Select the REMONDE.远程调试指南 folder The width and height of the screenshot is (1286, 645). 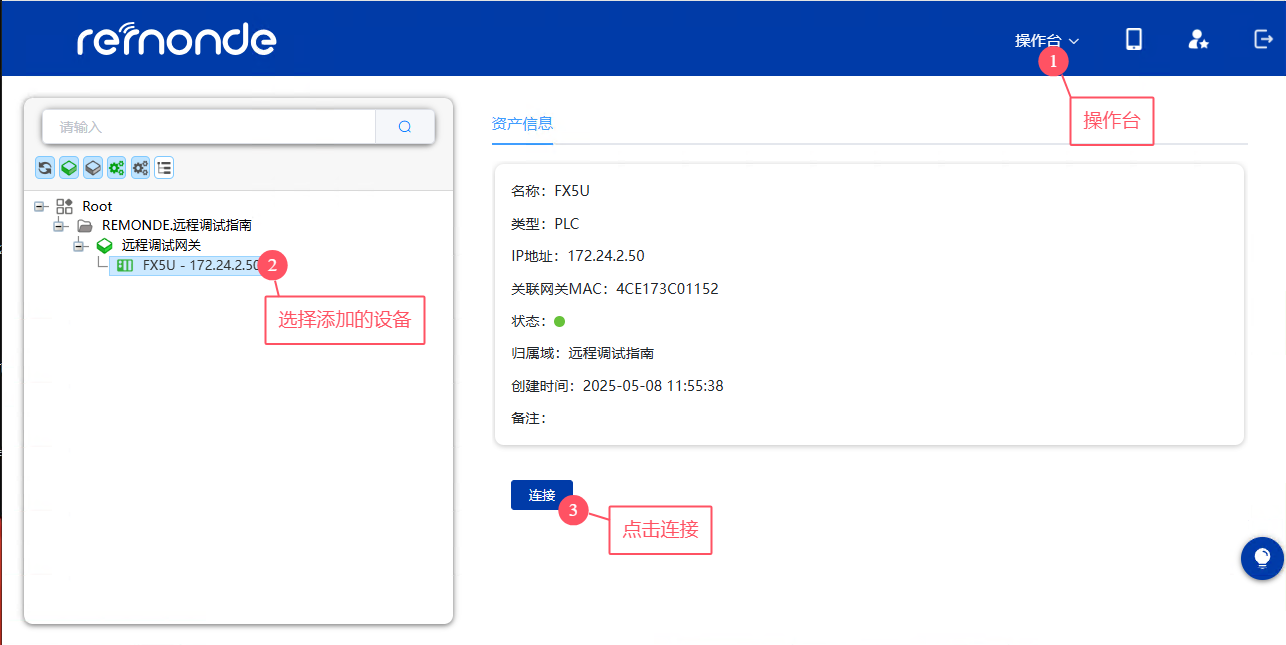coord(177,226)
